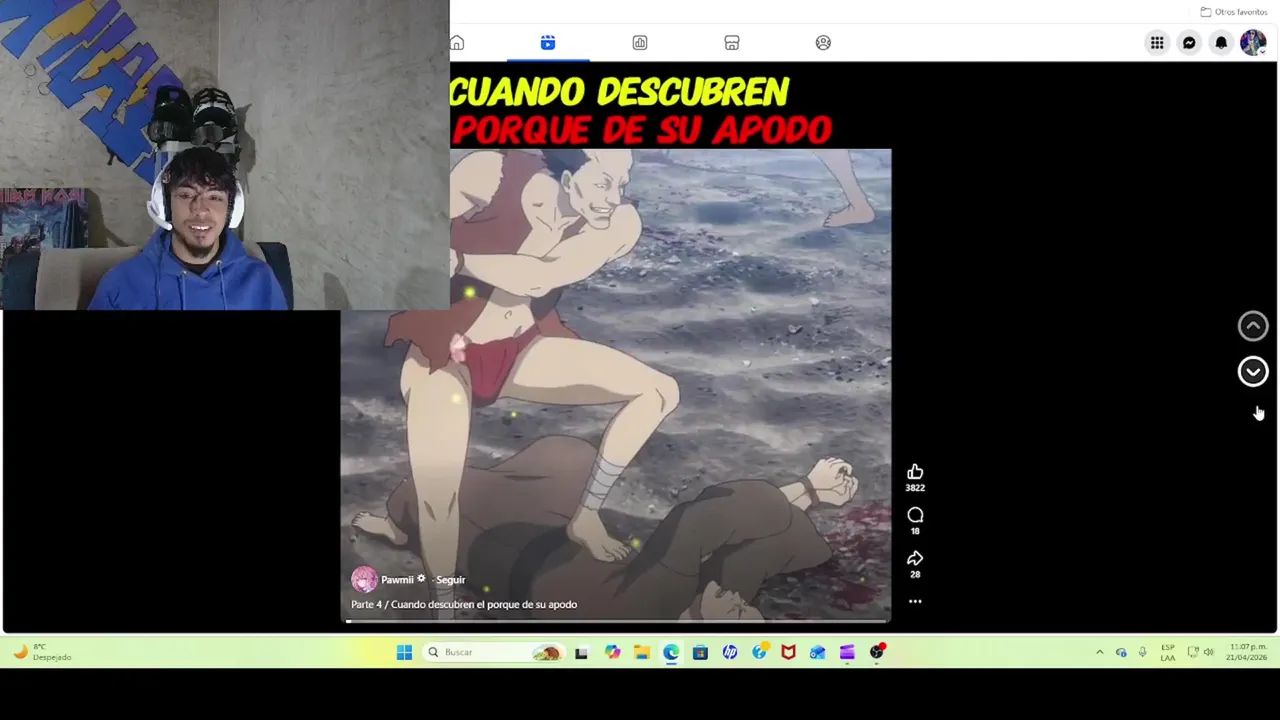Viewport: 1280px width, 720px height.
Task: Open the purple stacked app in taskbar
Action: tap(847, 652)
